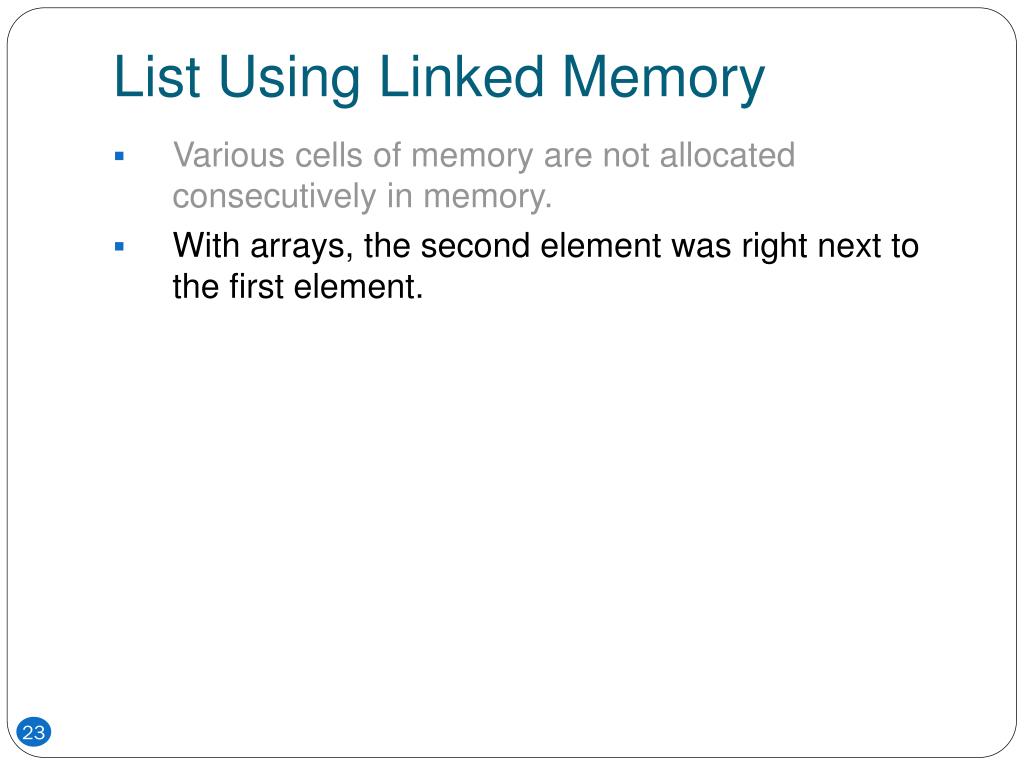Select the gray line Various cells of memory

(484, 157)
